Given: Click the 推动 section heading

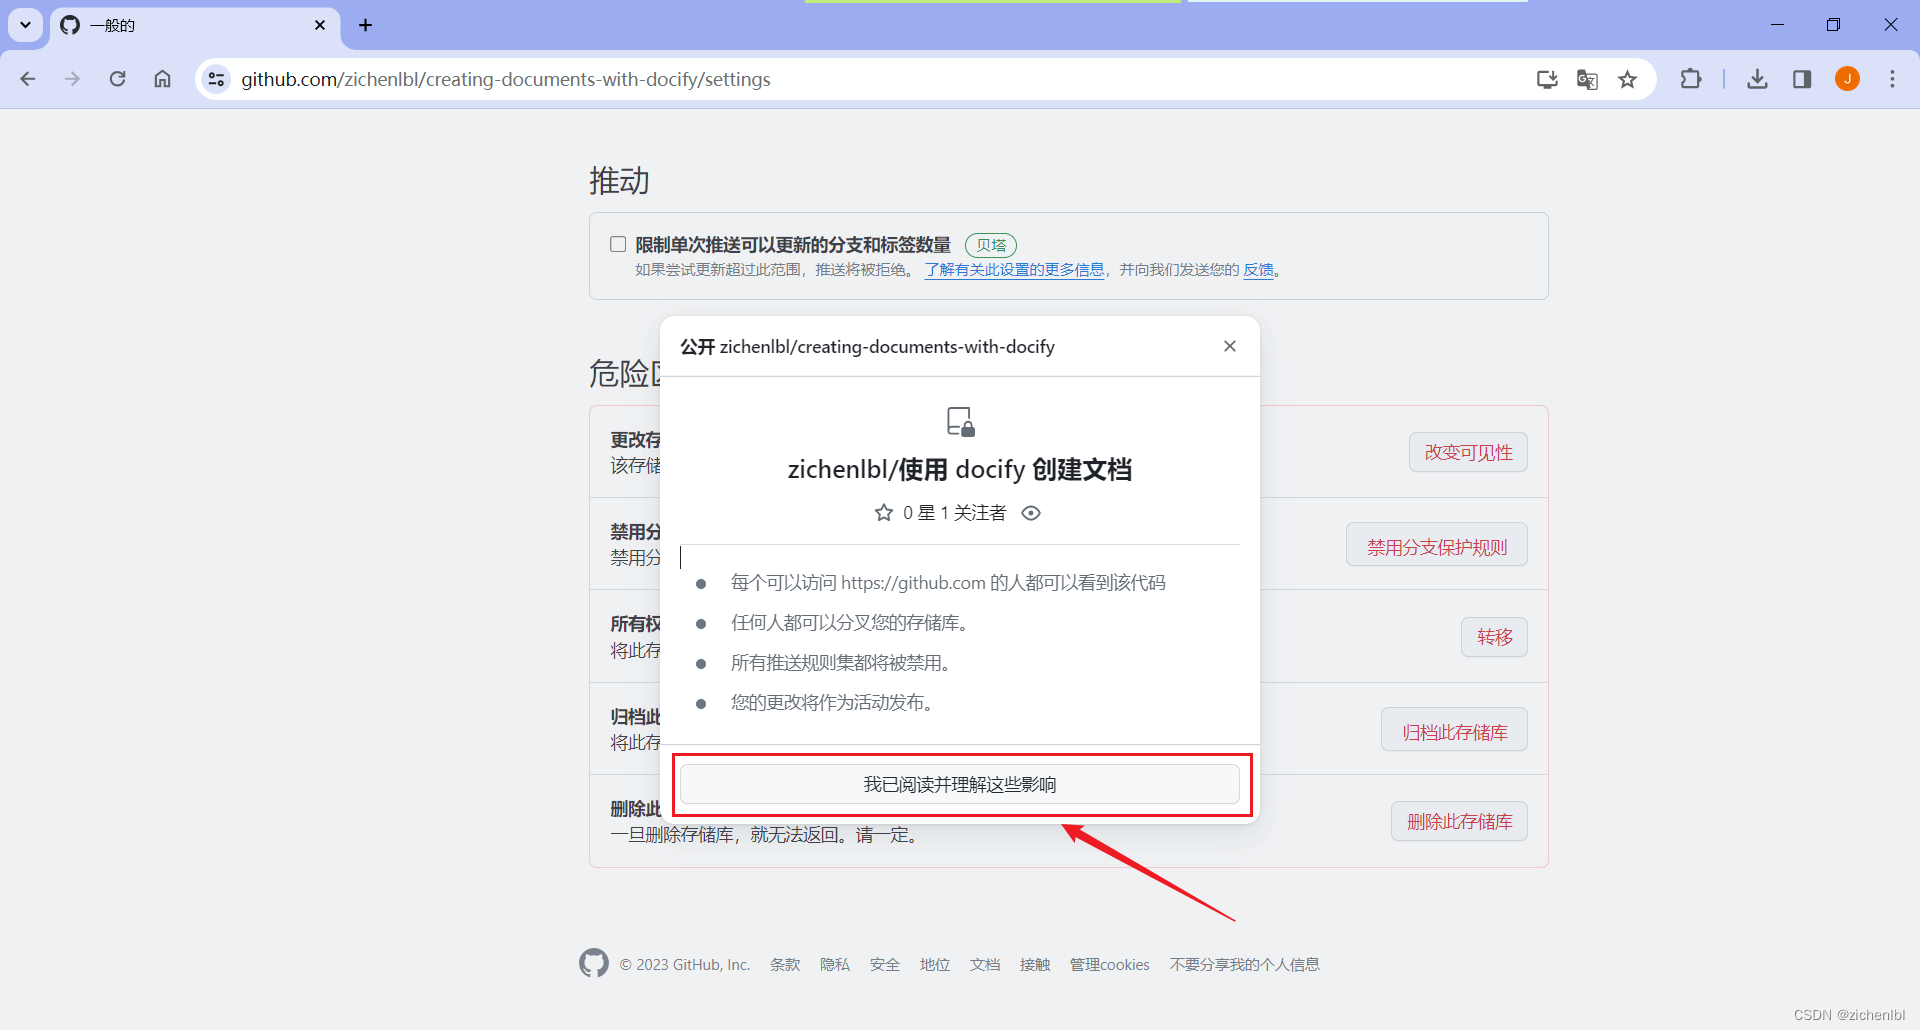Looking at the screenshot, I should pos(620,181).
